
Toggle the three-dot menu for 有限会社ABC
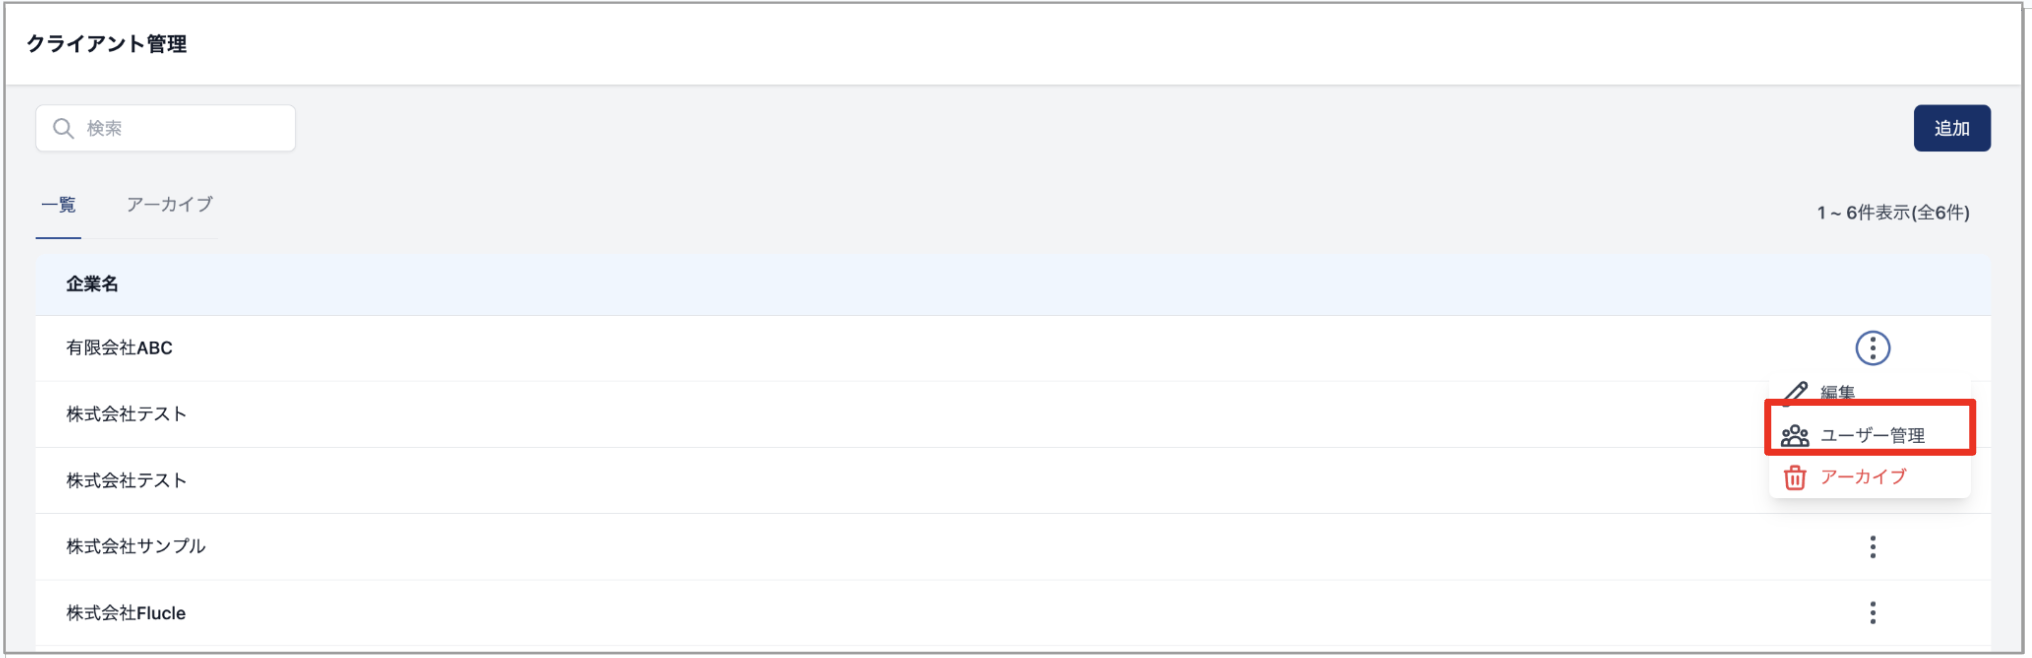(1873, 348)
